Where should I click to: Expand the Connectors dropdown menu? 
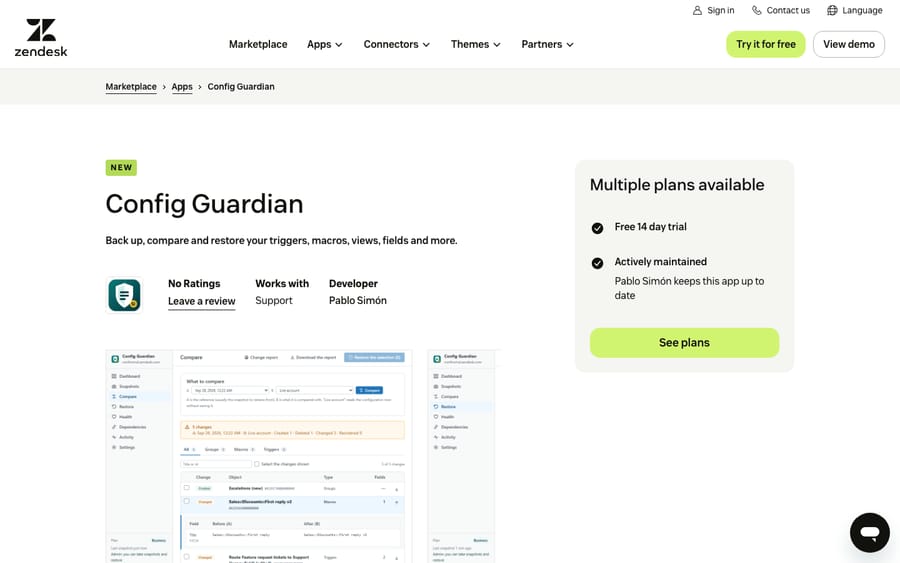[x=397, y=44]
